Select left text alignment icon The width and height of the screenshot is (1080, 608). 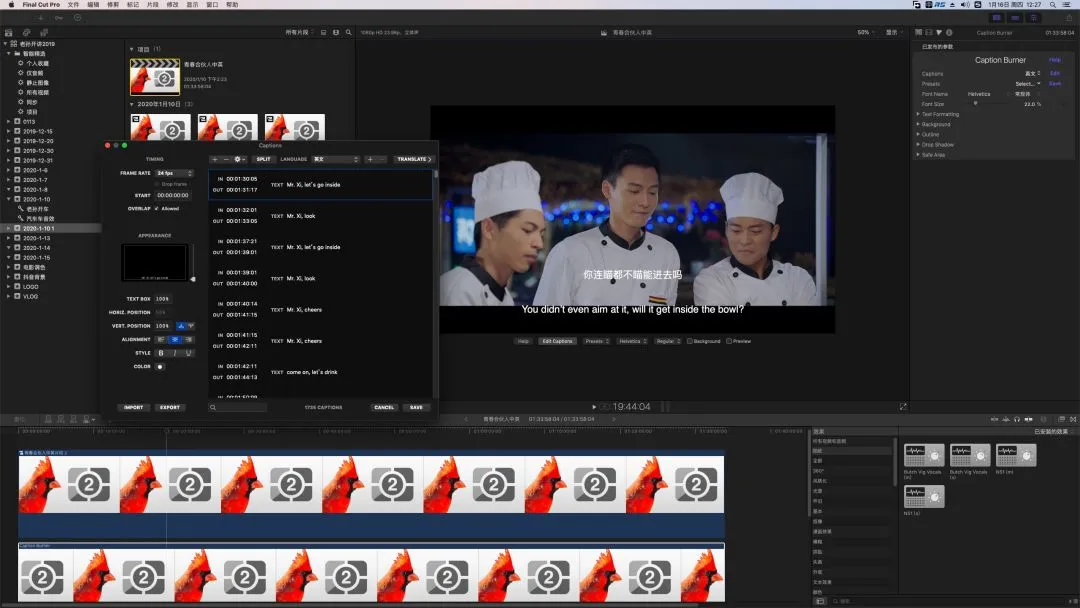click(x=161, y=339)
